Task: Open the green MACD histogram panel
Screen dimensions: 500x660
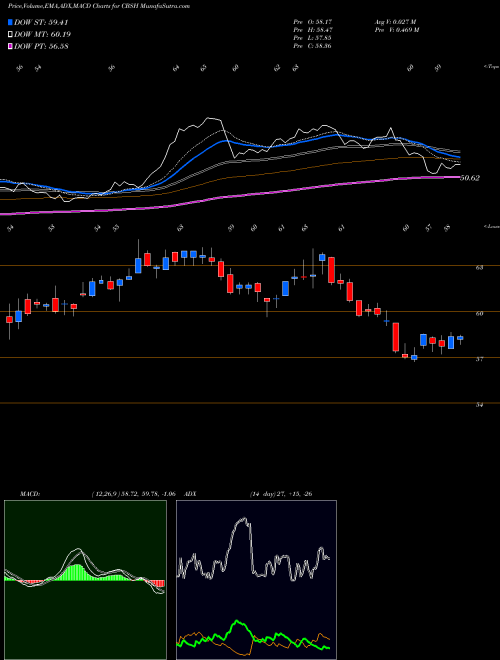Action: click(x=85, y=580)
